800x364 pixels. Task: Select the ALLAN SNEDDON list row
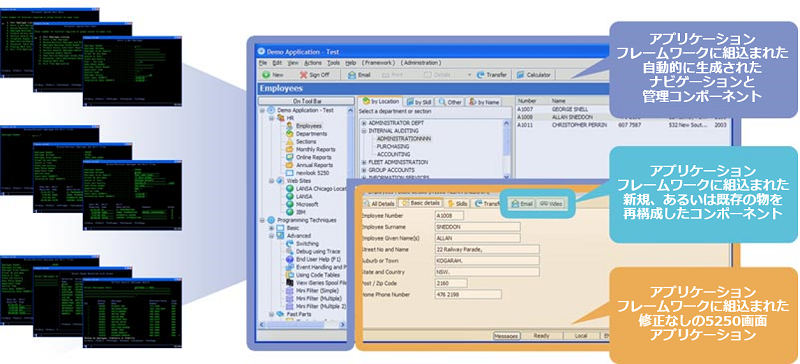623,117
